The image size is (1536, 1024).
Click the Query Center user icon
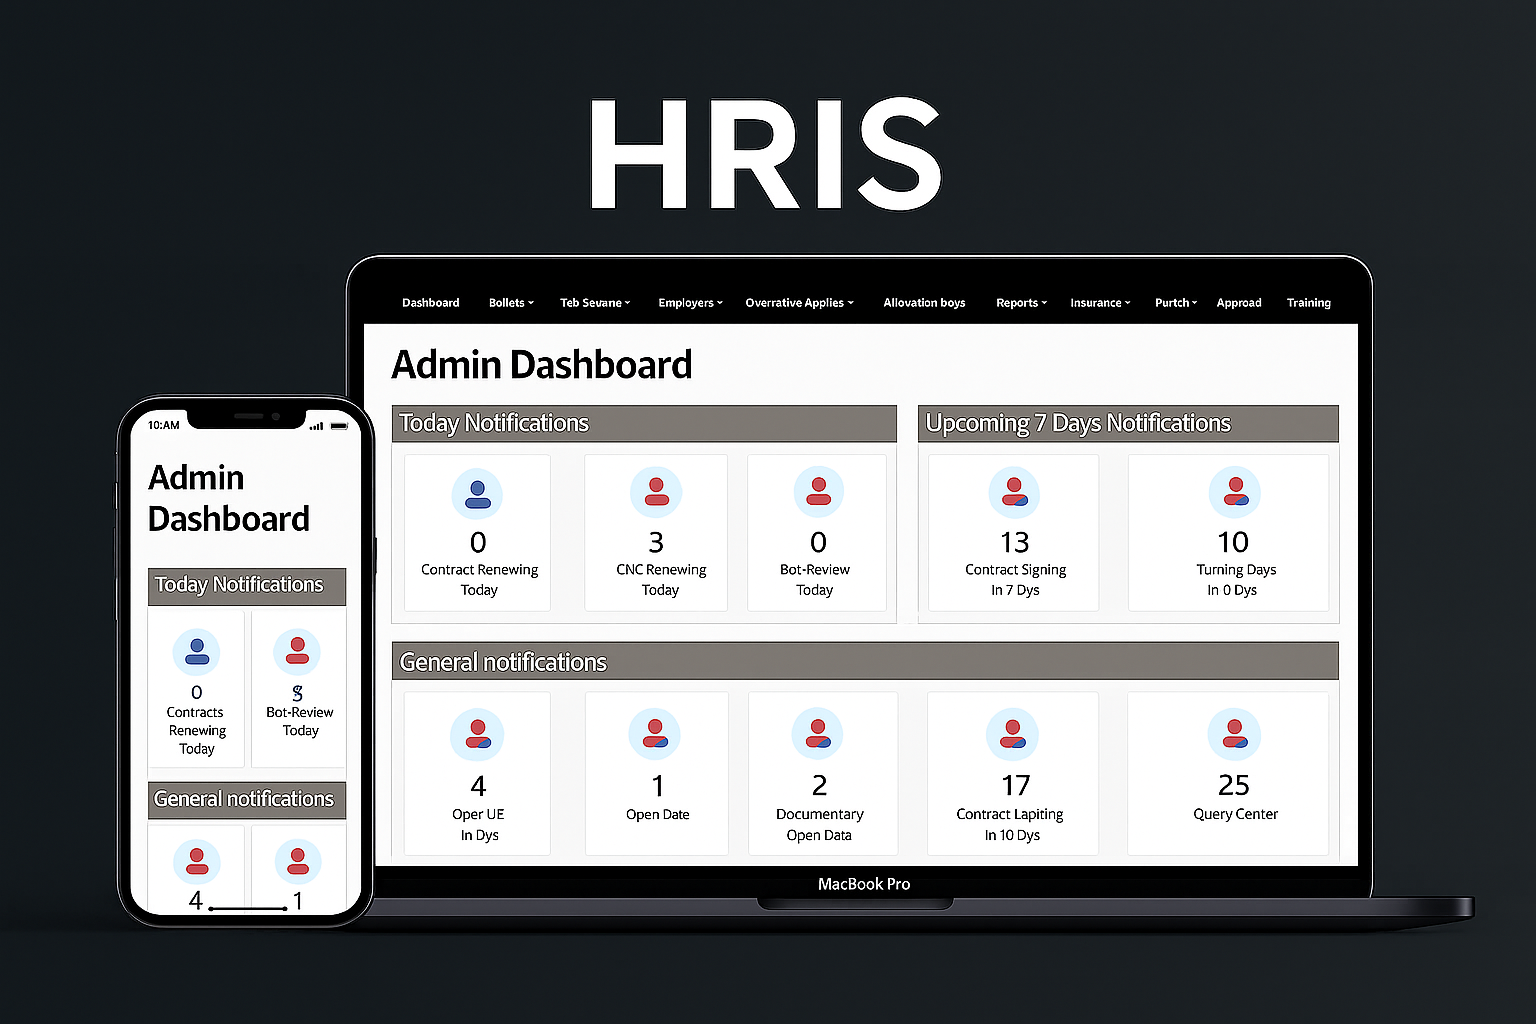tap(1234, 735)
